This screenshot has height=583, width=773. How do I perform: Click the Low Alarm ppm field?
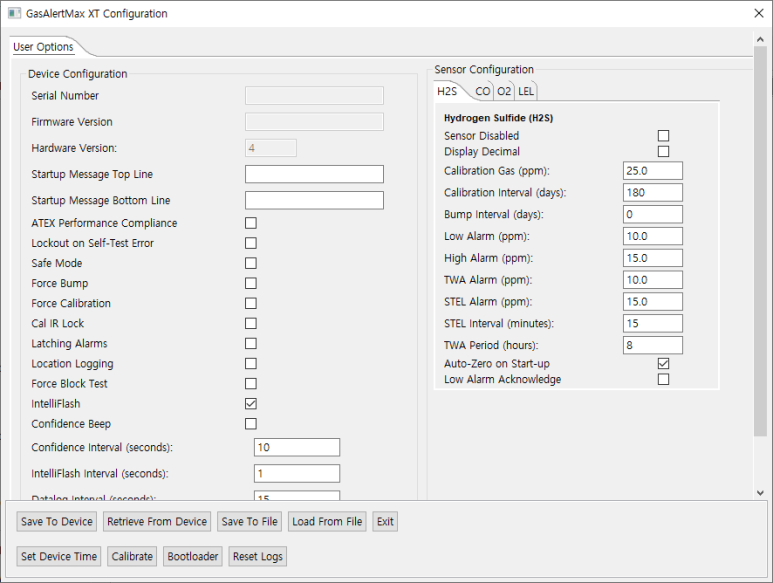coord(653,236)
